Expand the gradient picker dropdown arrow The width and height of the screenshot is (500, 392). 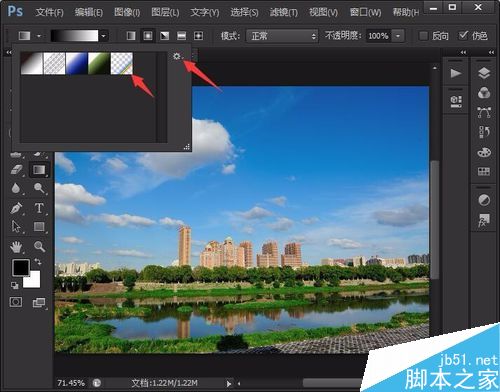[104, 36]
